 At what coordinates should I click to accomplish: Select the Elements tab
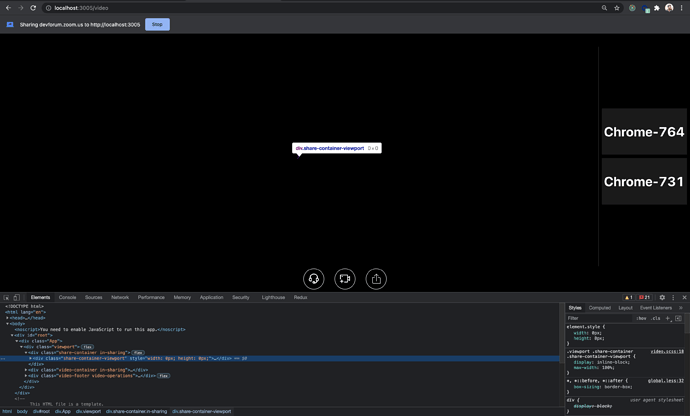pos(40,298)
